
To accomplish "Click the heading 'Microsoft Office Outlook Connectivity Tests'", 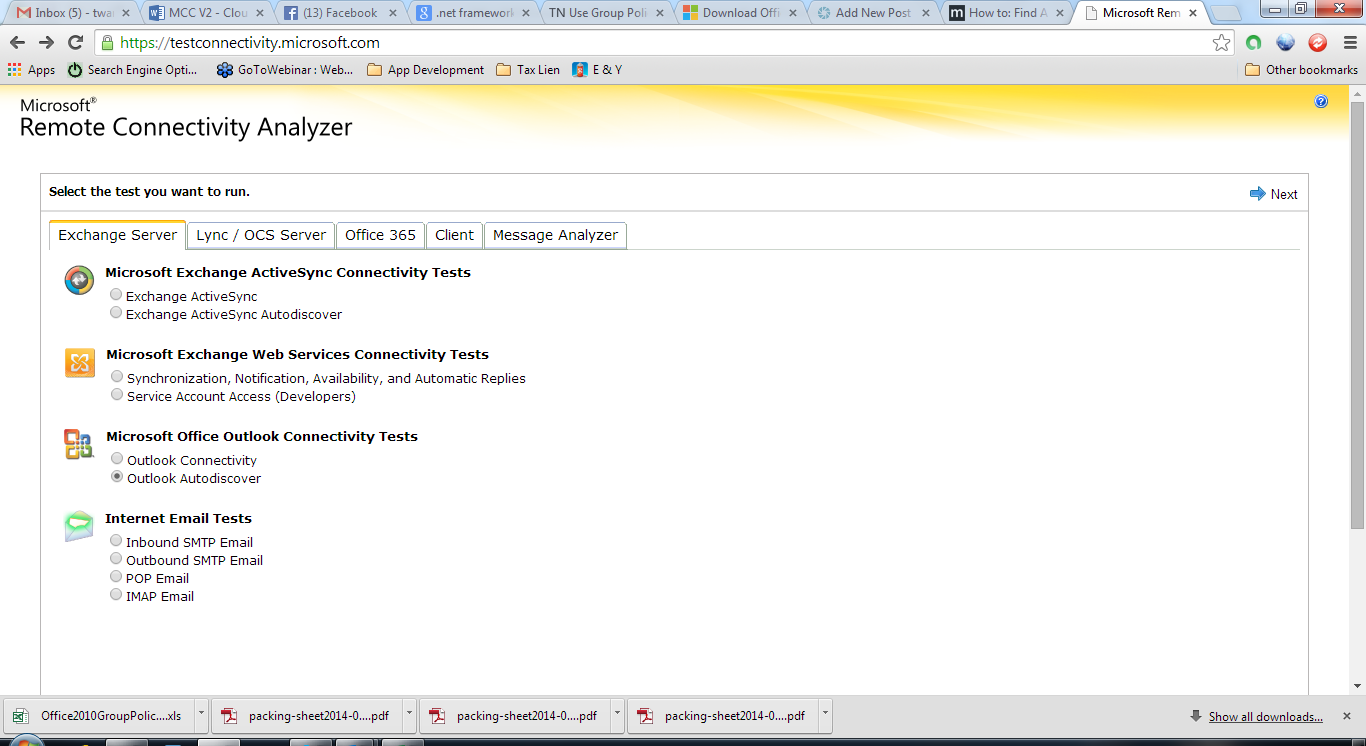I will click(x=262, y=436).
